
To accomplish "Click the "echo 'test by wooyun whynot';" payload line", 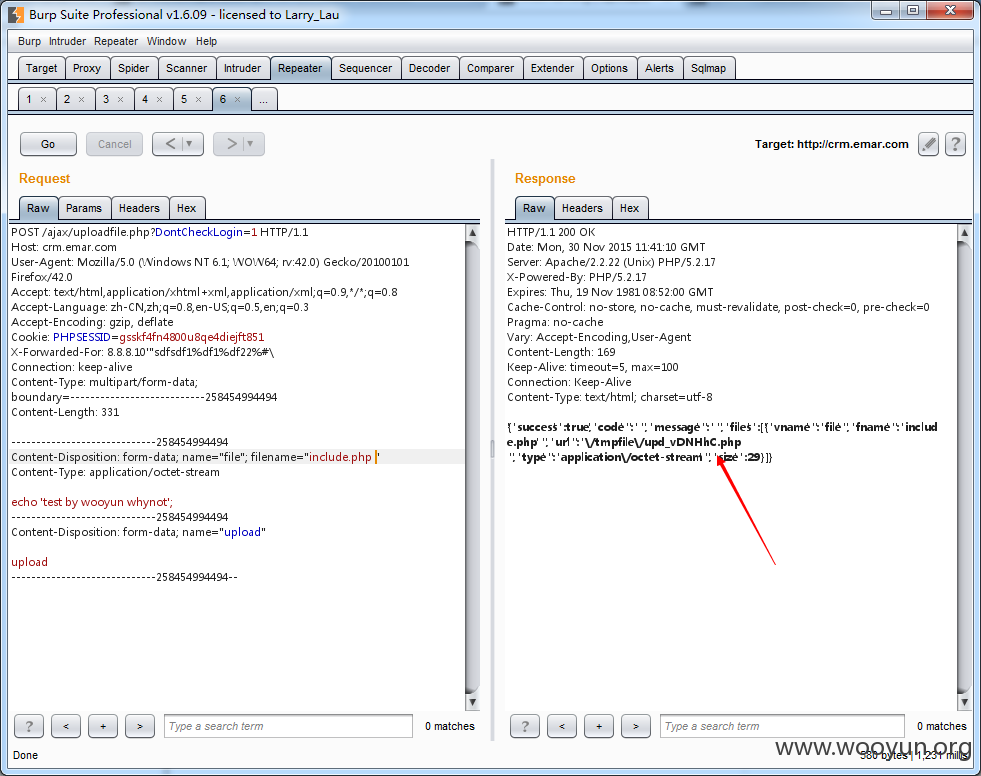I will (x=92, y=502).
